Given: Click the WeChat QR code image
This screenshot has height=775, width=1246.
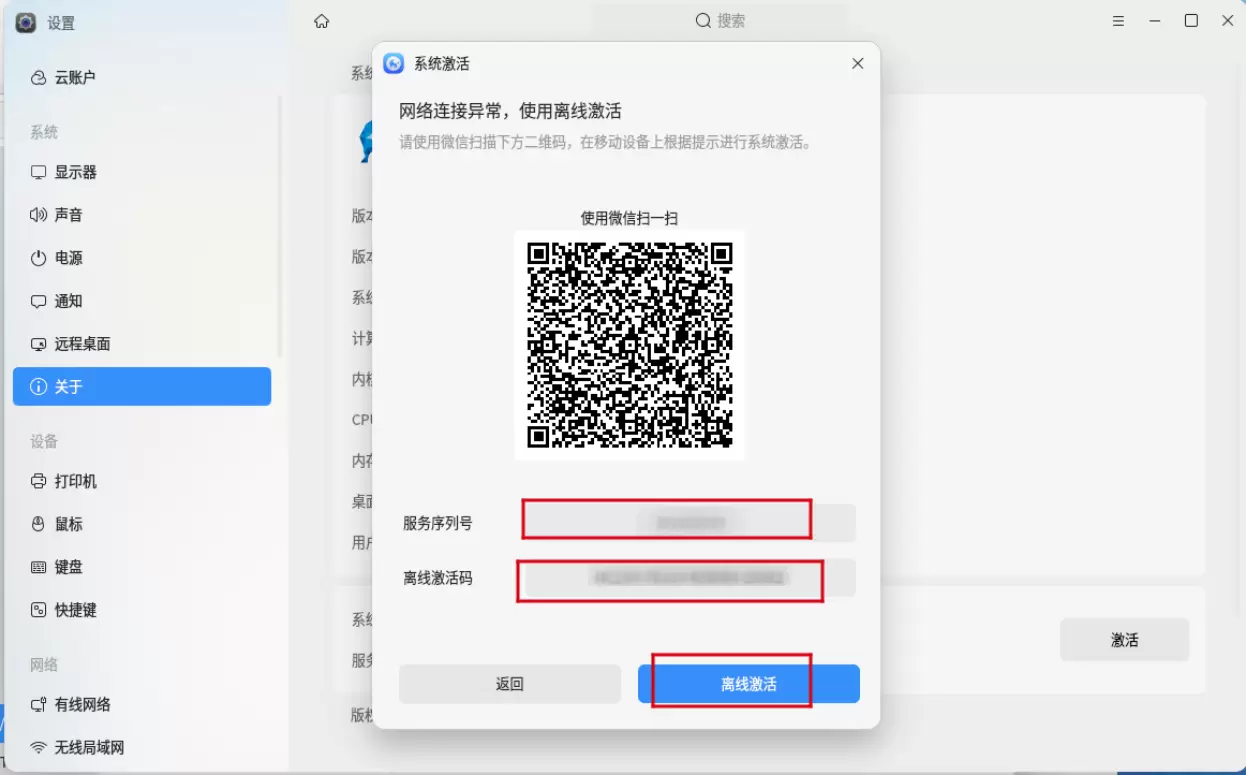Looking at the screenshot, I should 629,345.
